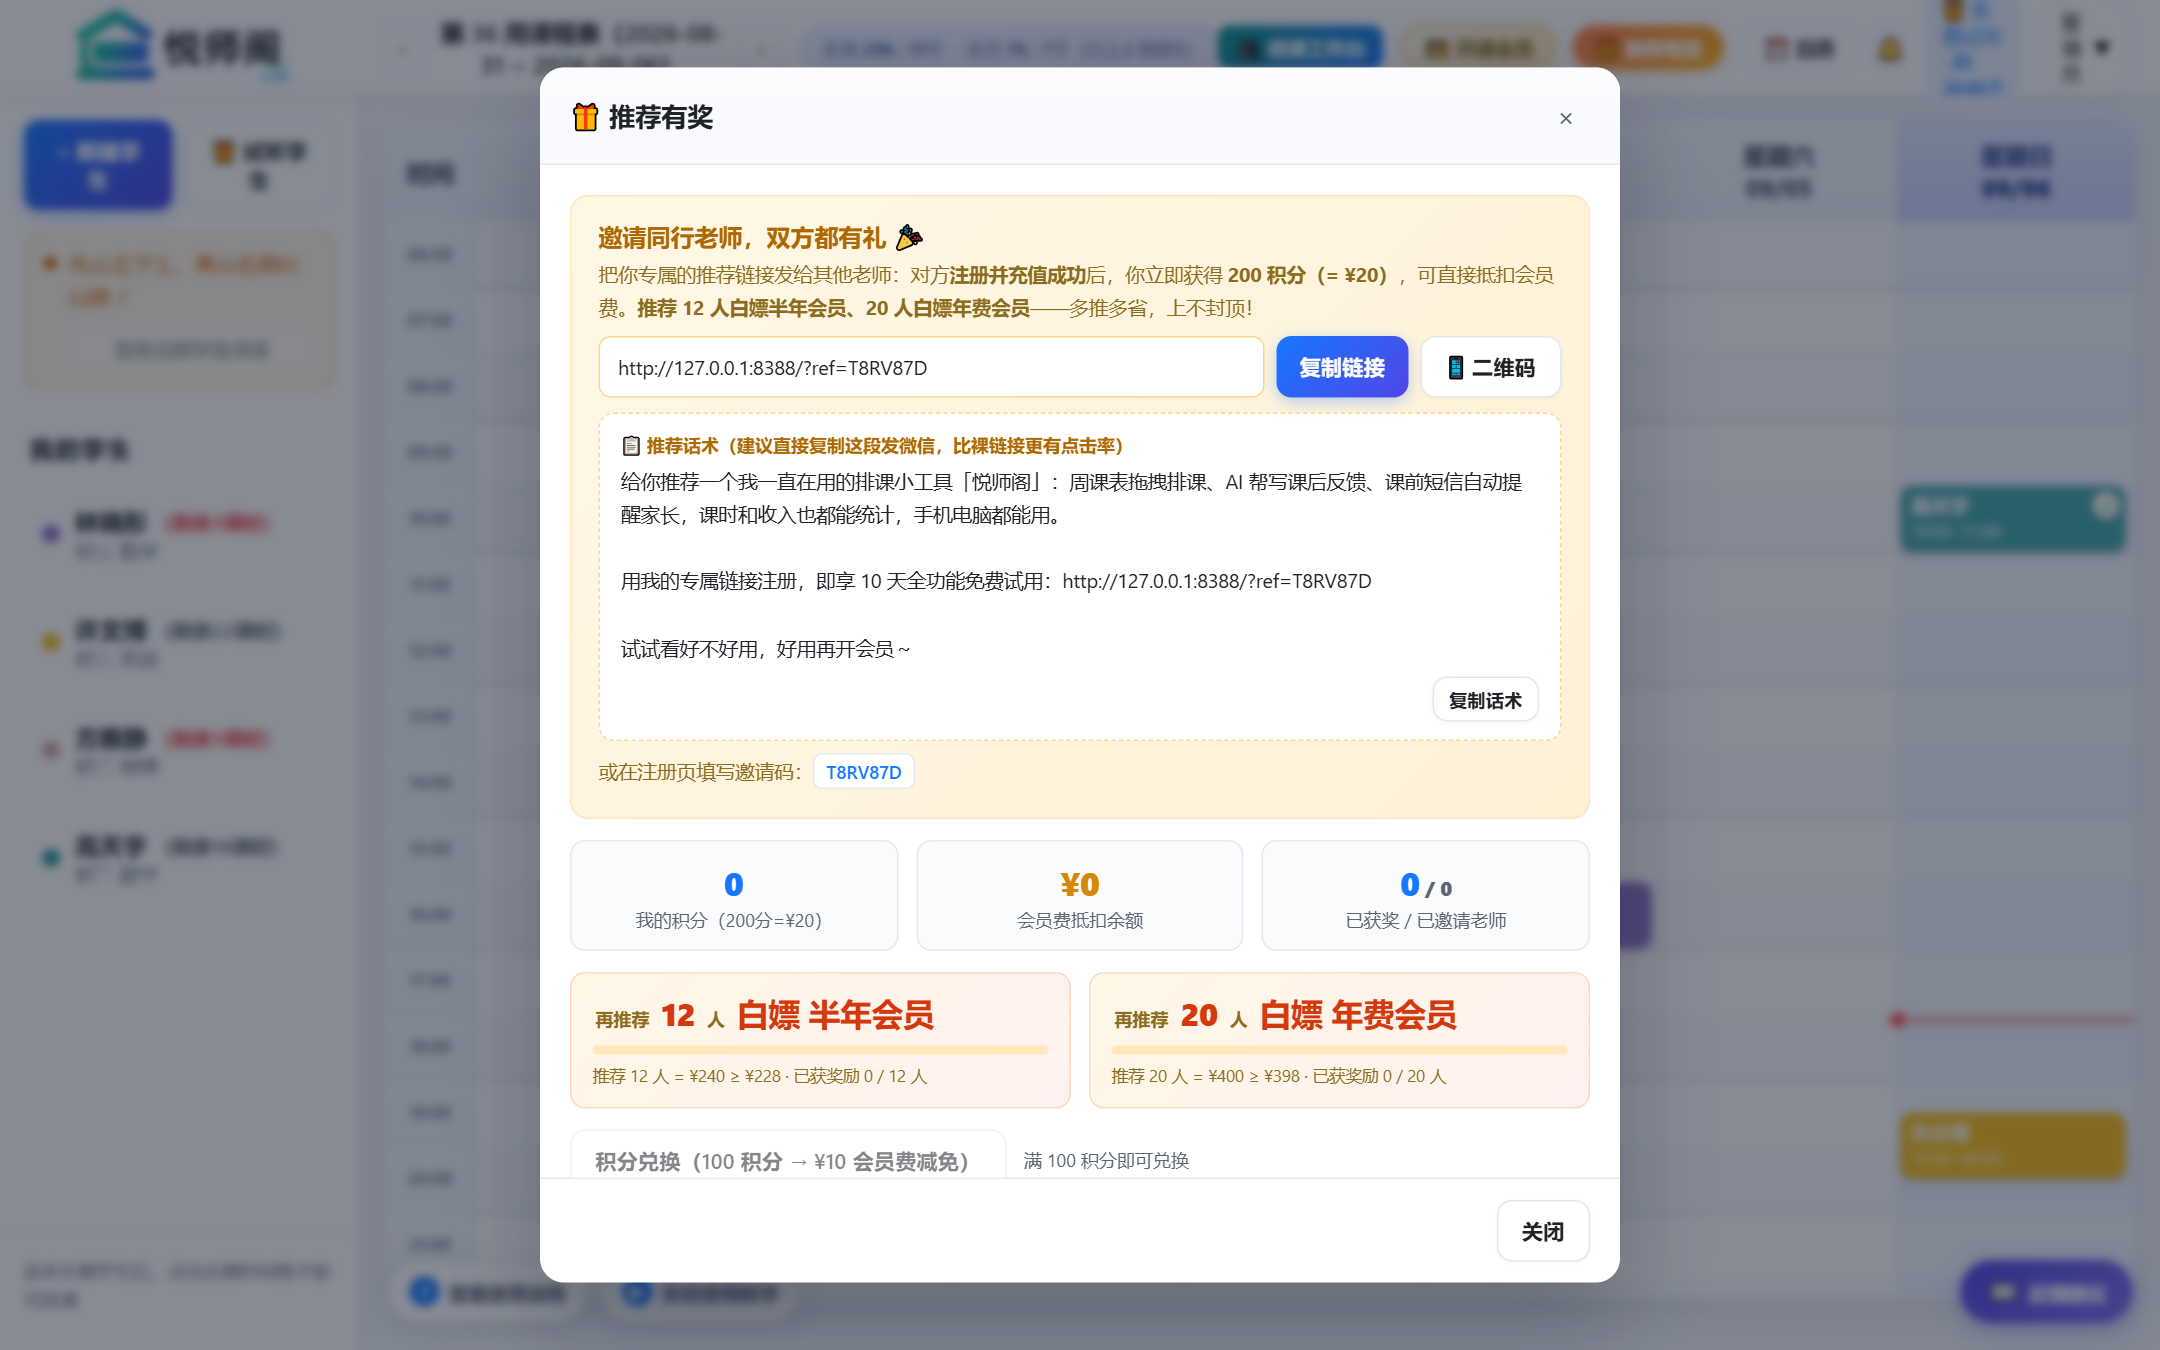Click the 关闭 button at dialog bottom
The image size is (2160, 1350).
(x=1542, y=1231)
